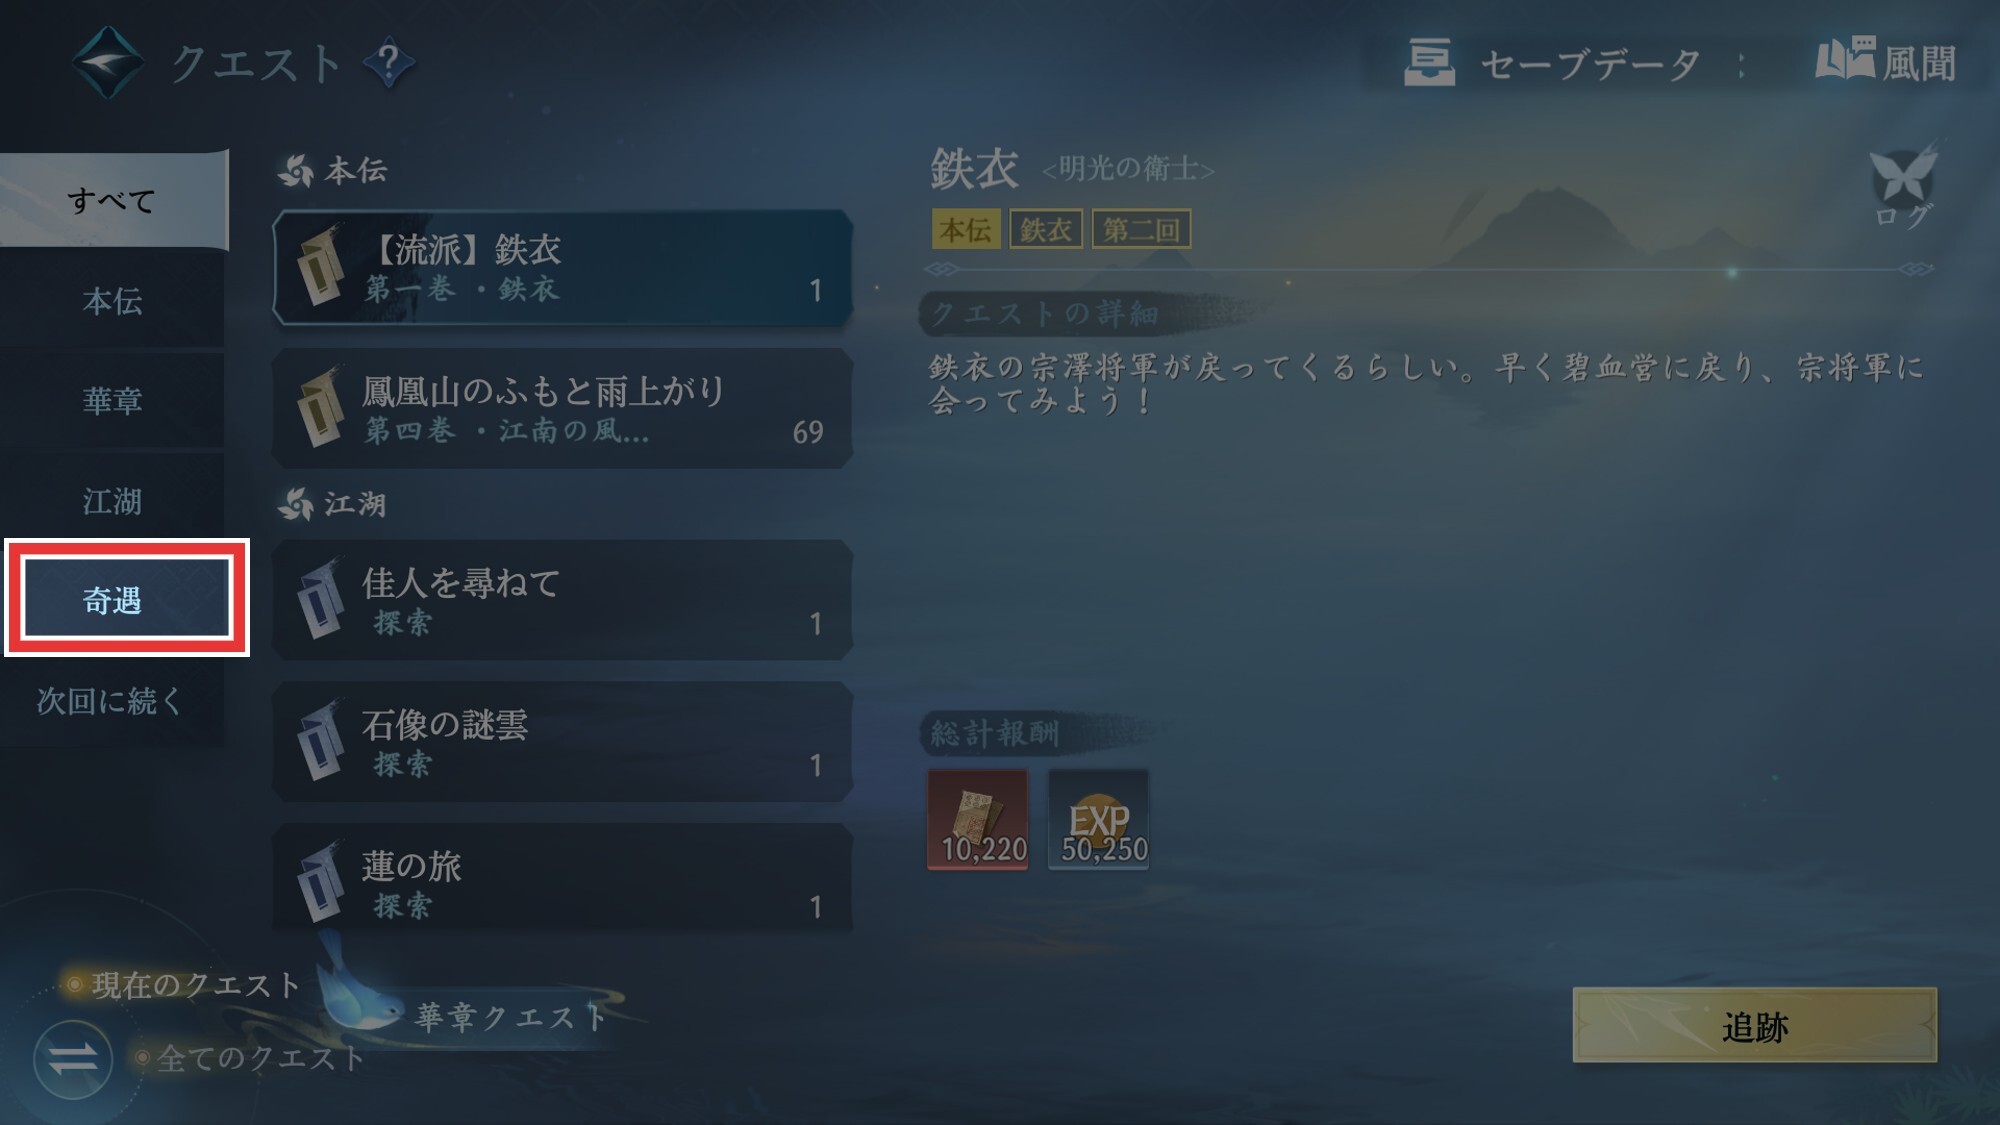Image resolution: width=2000 pixels, height=1125 pixels.
Task: Collapse the 本伝 quest section header
Action: pyautogui.click(x=333, y=171)
